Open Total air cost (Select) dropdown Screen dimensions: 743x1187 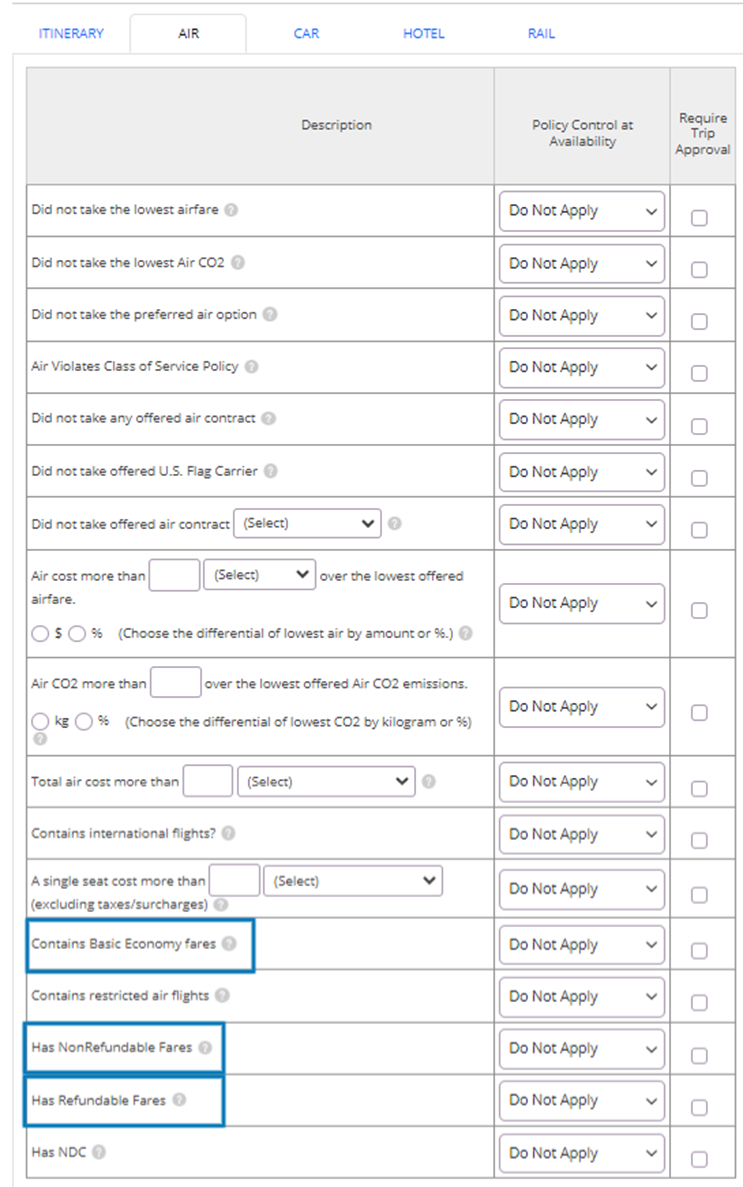point(326,781)
